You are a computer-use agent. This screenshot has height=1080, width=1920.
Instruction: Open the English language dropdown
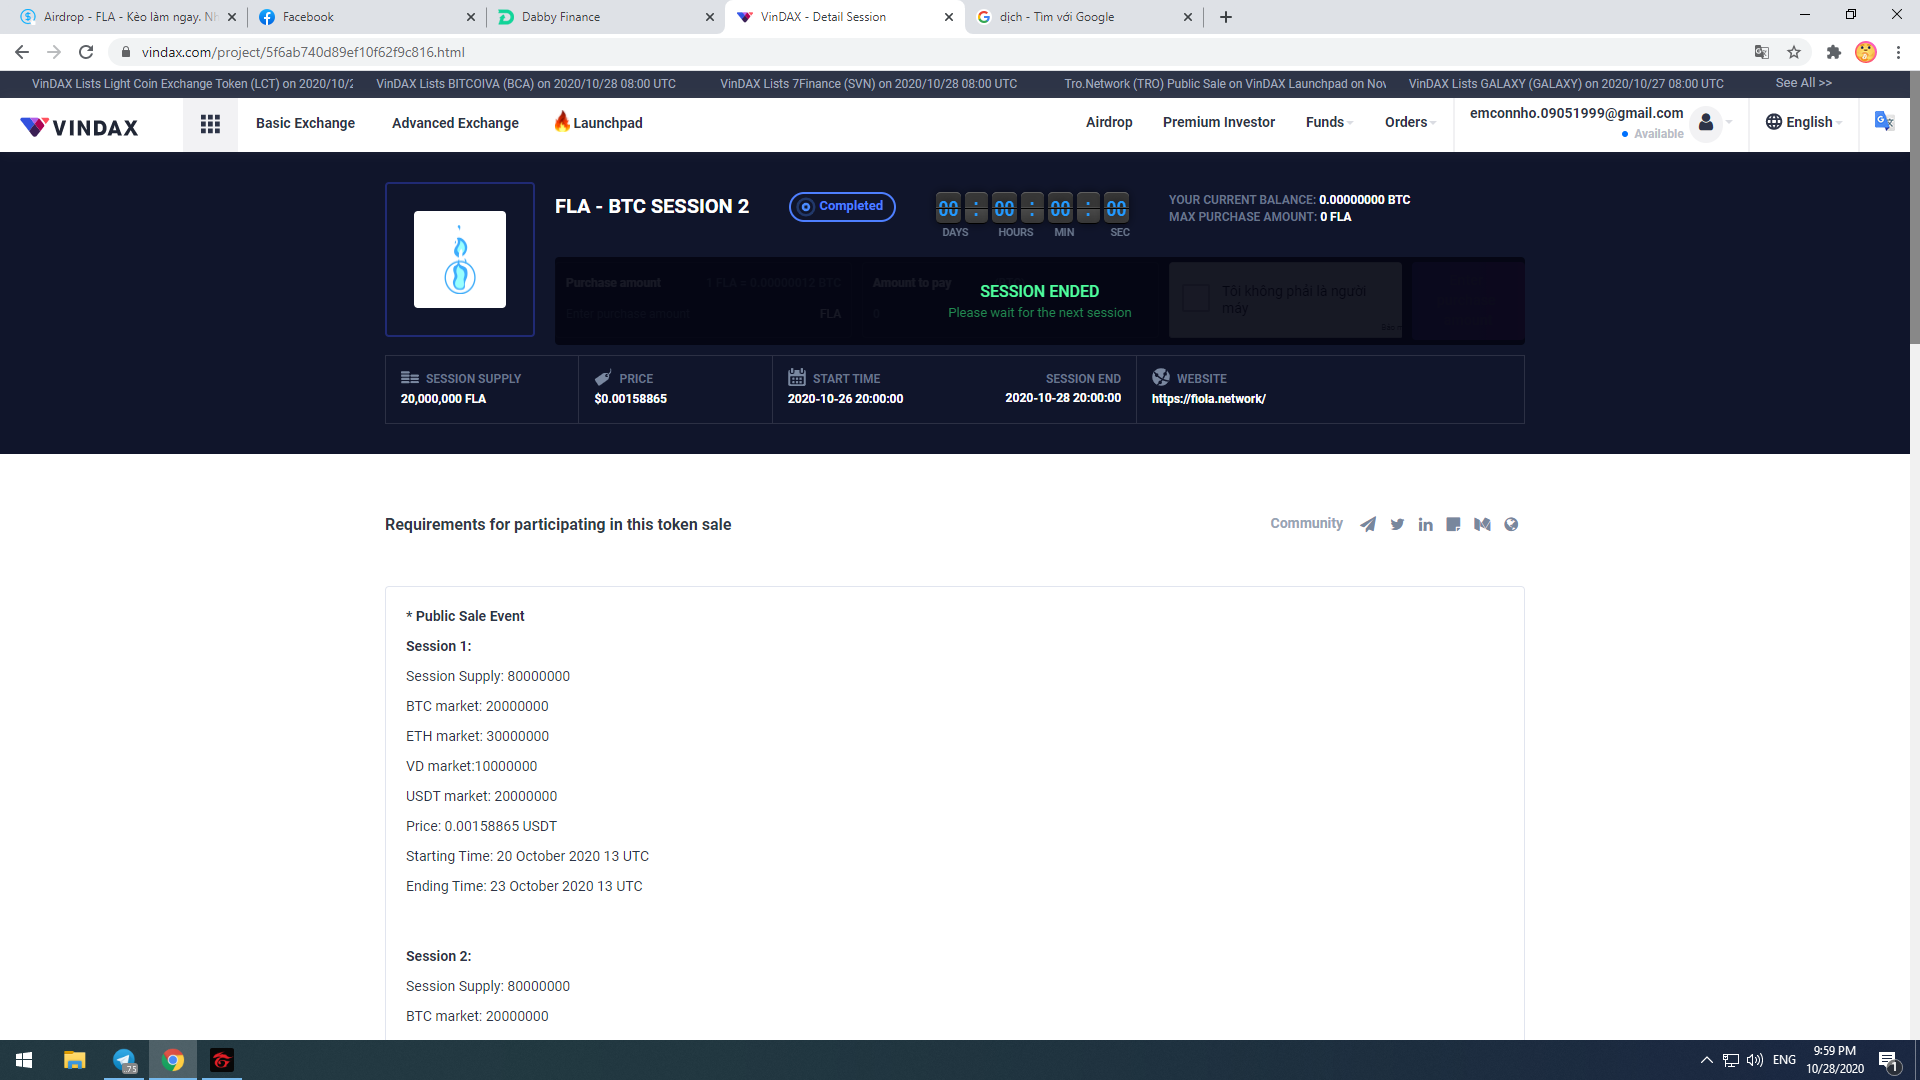pos(1803,122)
